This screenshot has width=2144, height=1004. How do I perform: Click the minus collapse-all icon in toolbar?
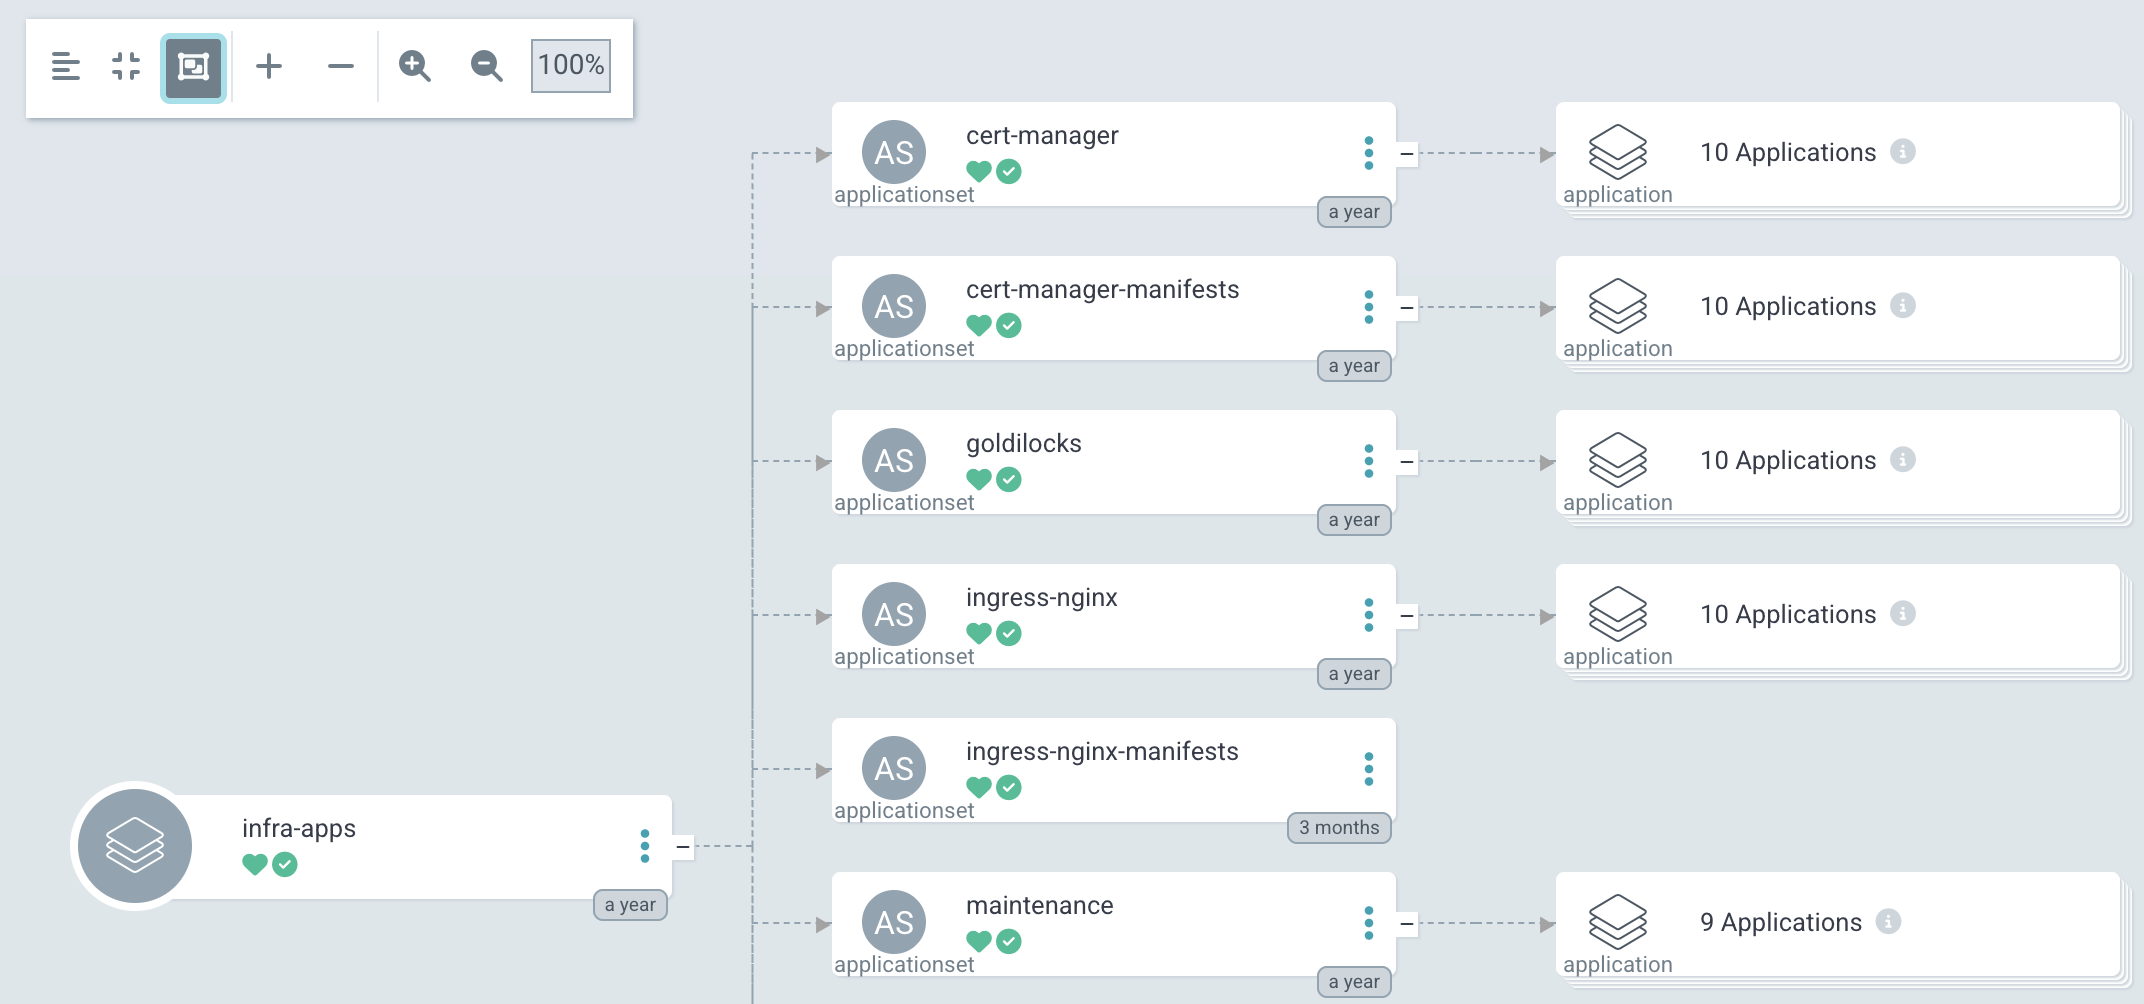[341, 66]
